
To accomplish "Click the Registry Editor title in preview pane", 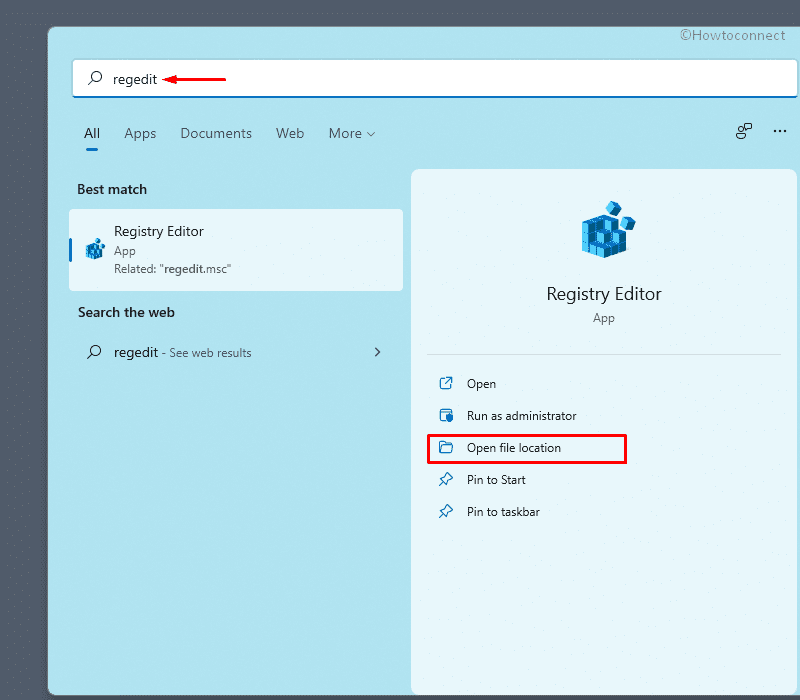I will pyautogui.click(x=604, y=294).
